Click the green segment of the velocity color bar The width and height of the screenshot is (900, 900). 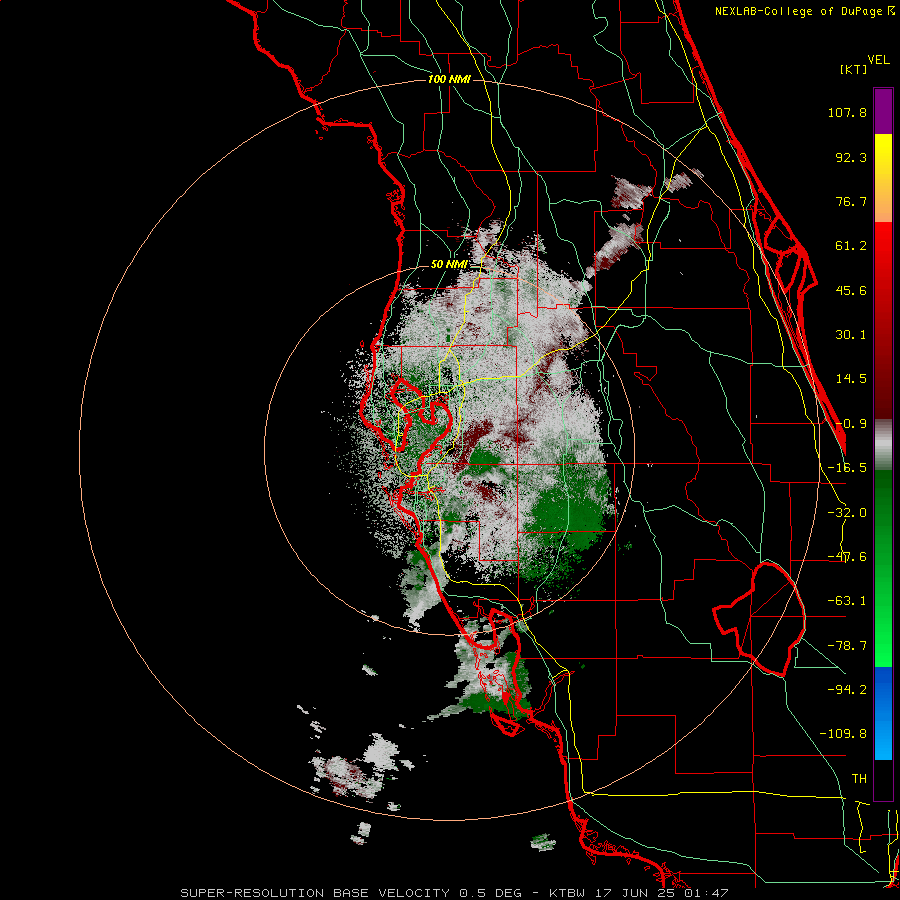click(883, 568)
